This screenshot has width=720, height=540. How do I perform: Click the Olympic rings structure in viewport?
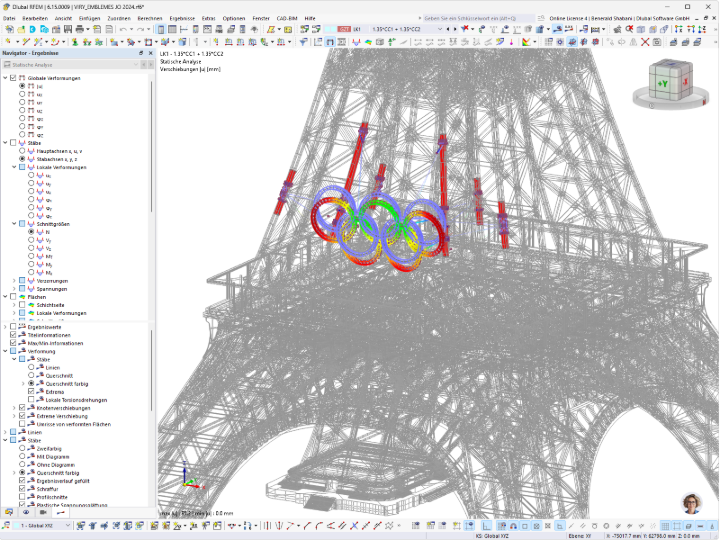click(379, 230)
